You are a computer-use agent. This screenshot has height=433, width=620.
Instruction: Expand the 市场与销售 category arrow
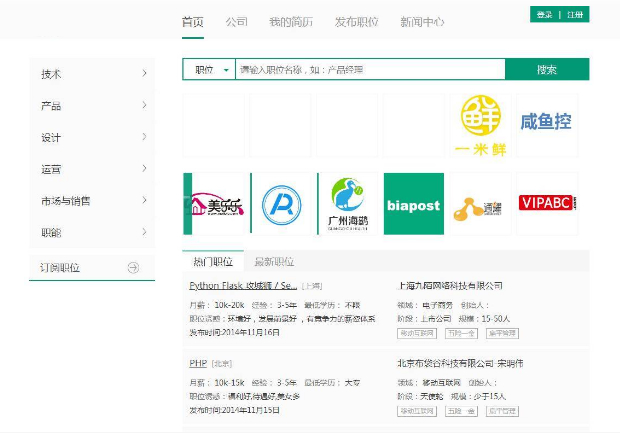tap(144, 200)
